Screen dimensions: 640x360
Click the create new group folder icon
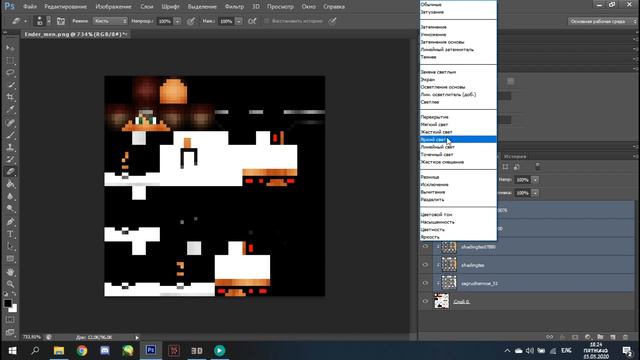point(600,337)
